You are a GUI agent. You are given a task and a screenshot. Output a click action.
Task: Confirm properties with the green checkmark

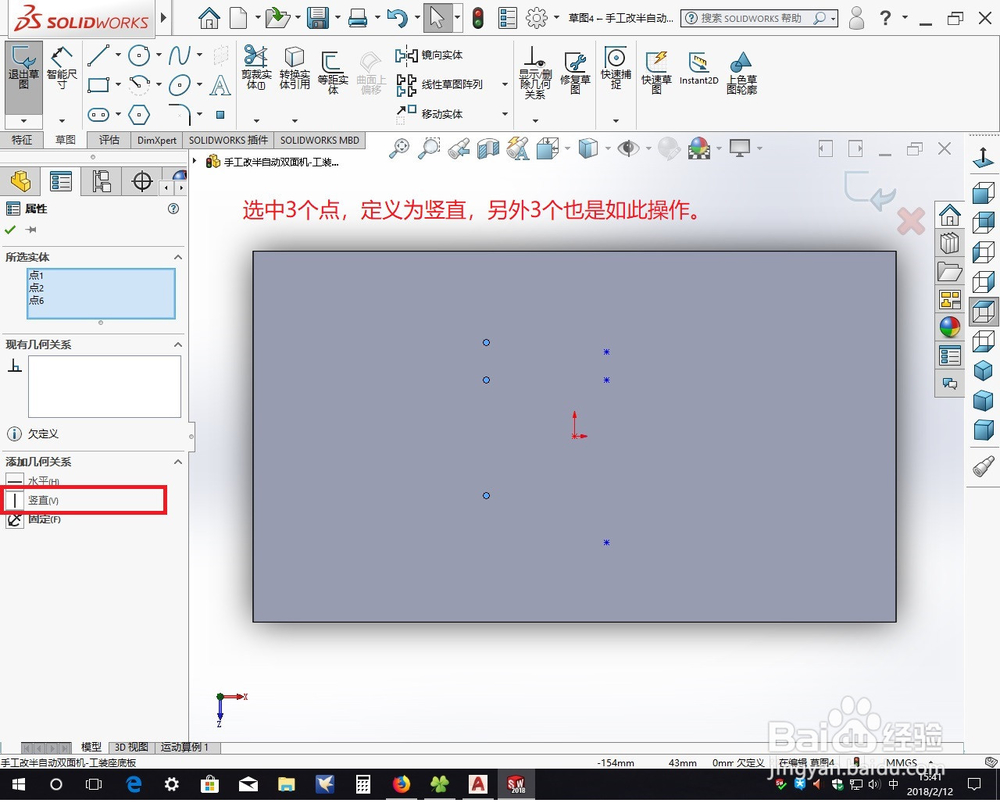[x=10, y=230]
